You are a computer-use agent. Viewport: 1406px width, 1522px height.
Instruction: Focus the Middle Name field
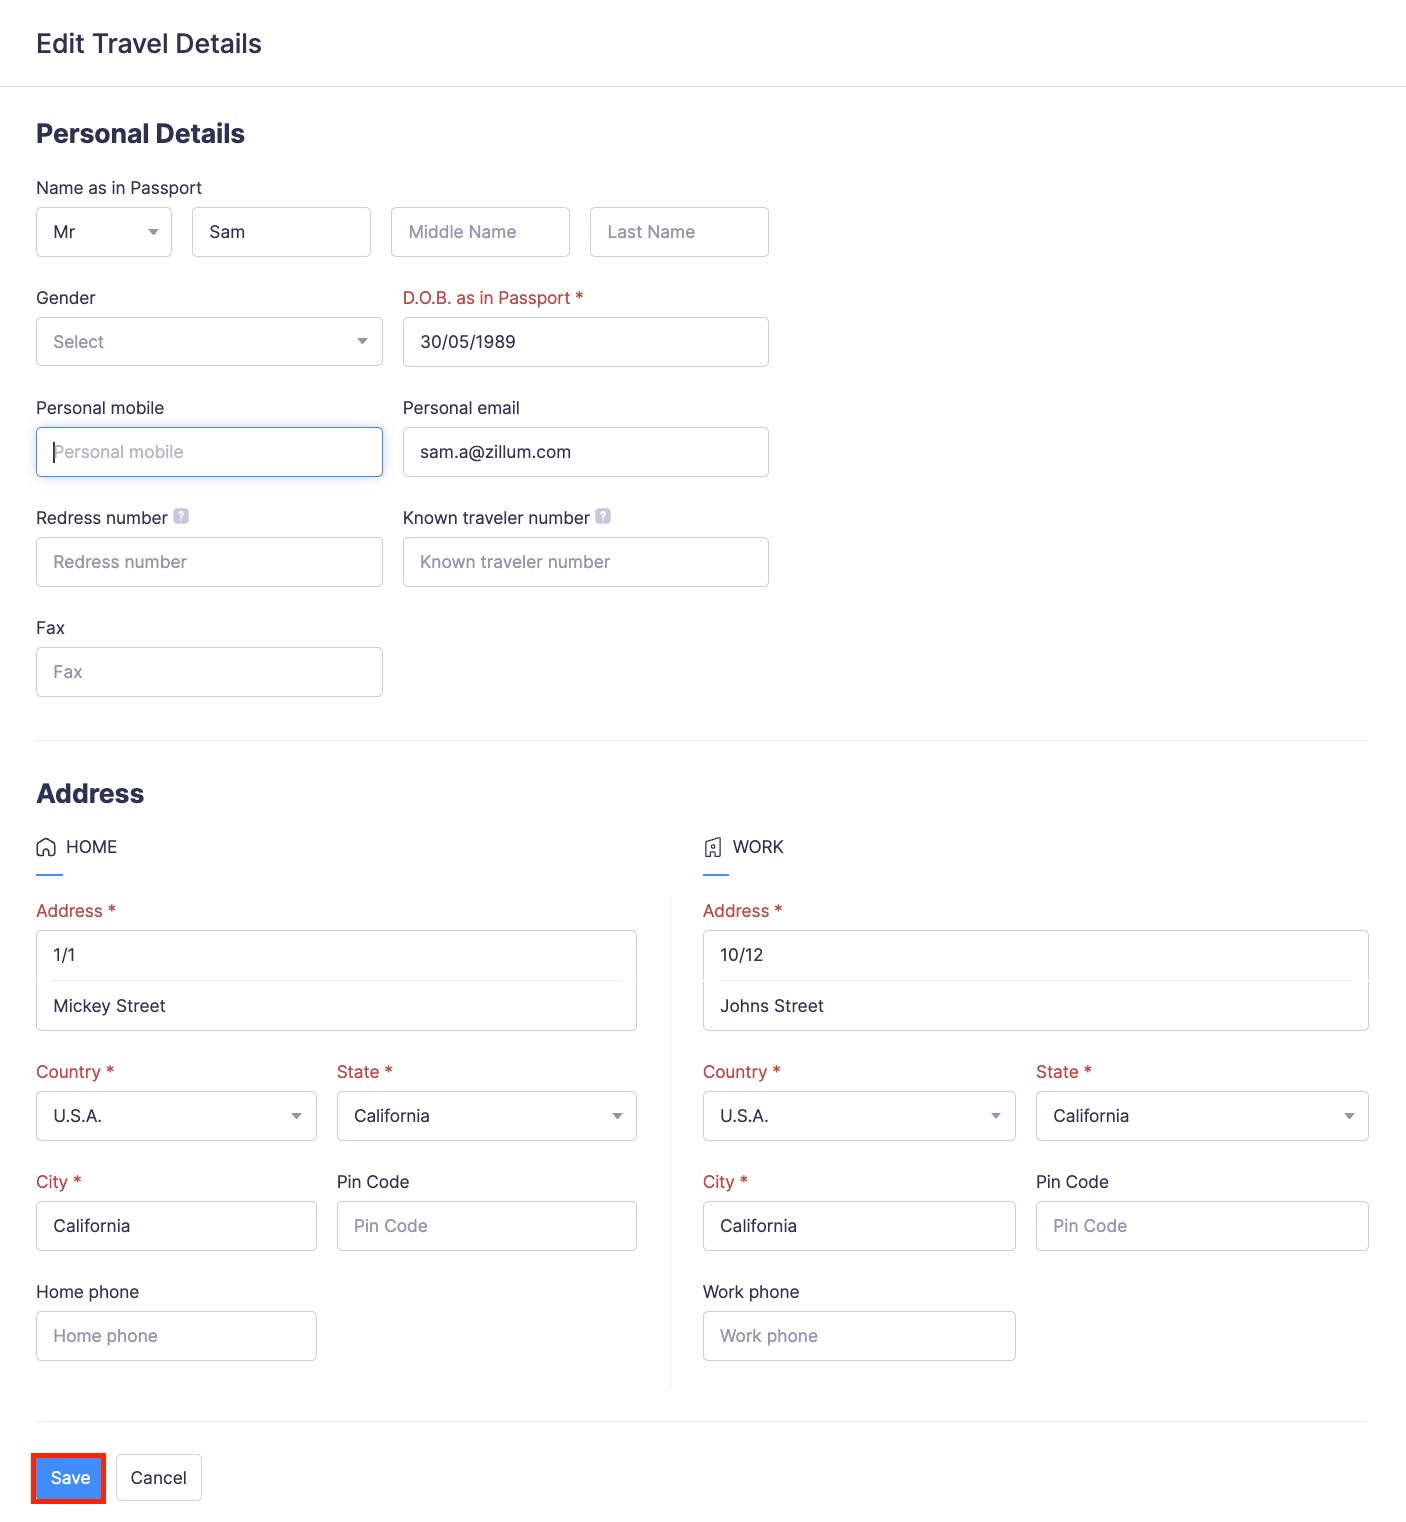480,232
